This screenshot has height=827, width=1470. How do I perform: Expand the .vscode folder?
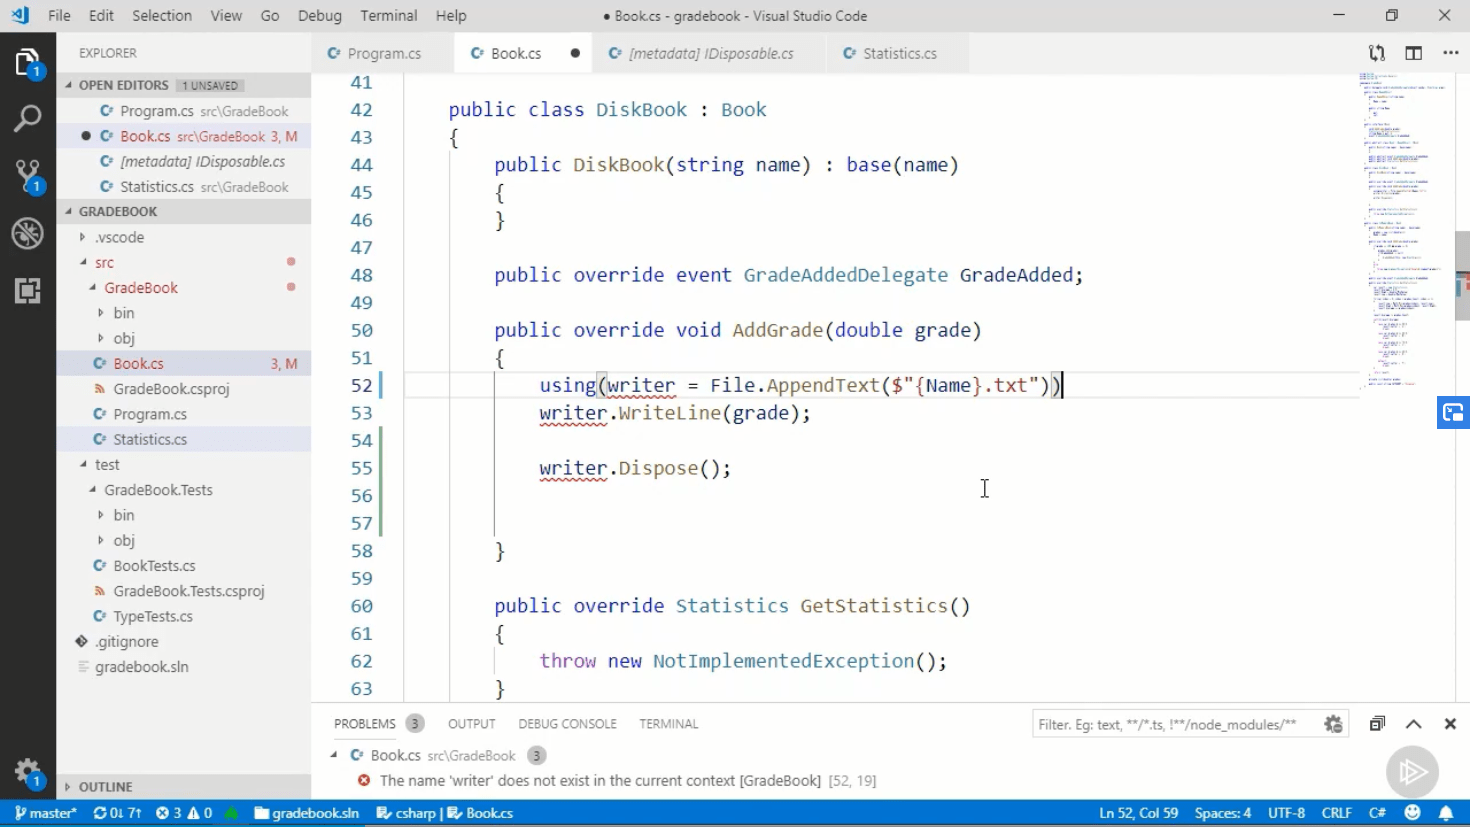point(83,237)
